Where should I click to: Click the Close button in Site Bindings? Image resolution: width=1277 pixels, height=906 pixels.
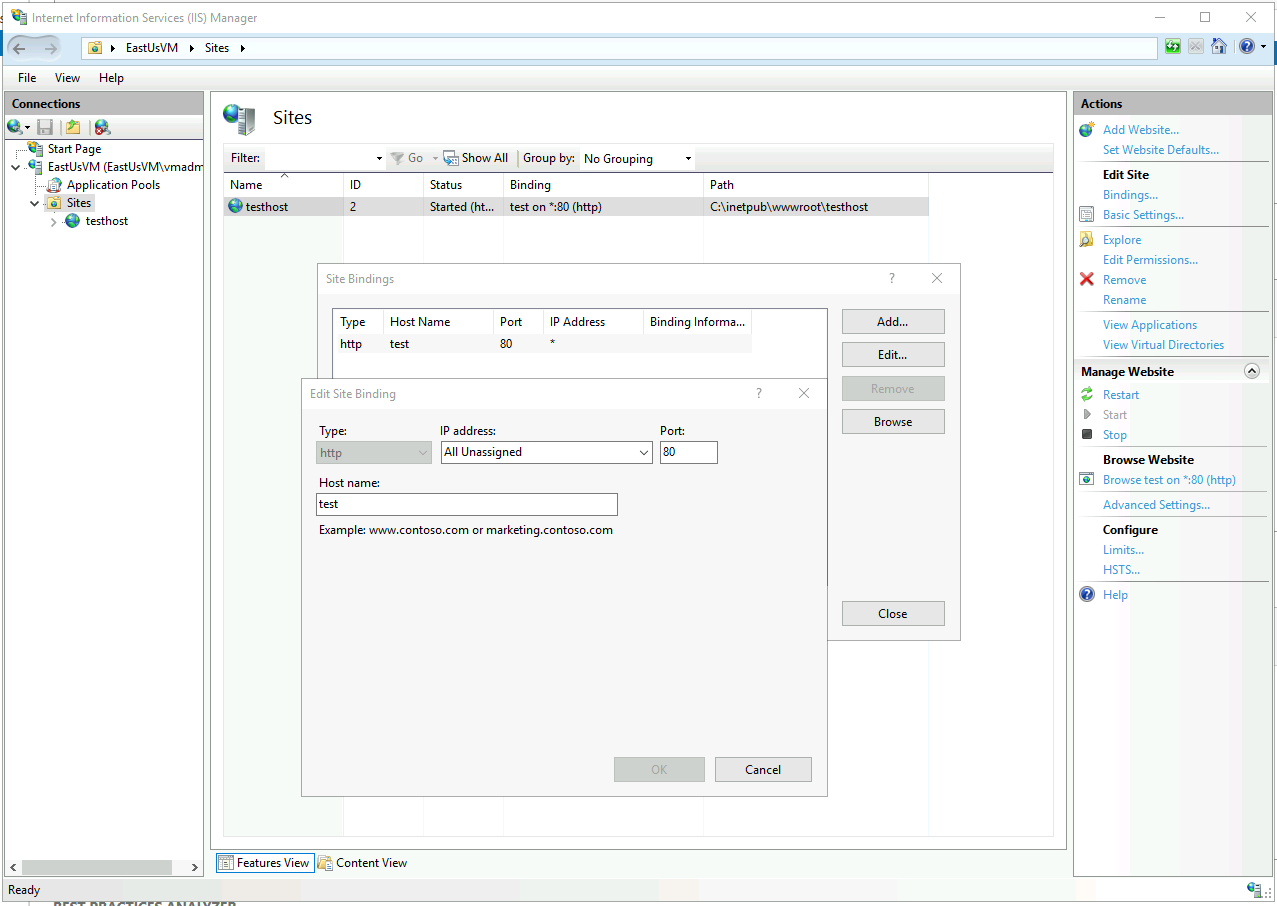[x=893, y=614]
